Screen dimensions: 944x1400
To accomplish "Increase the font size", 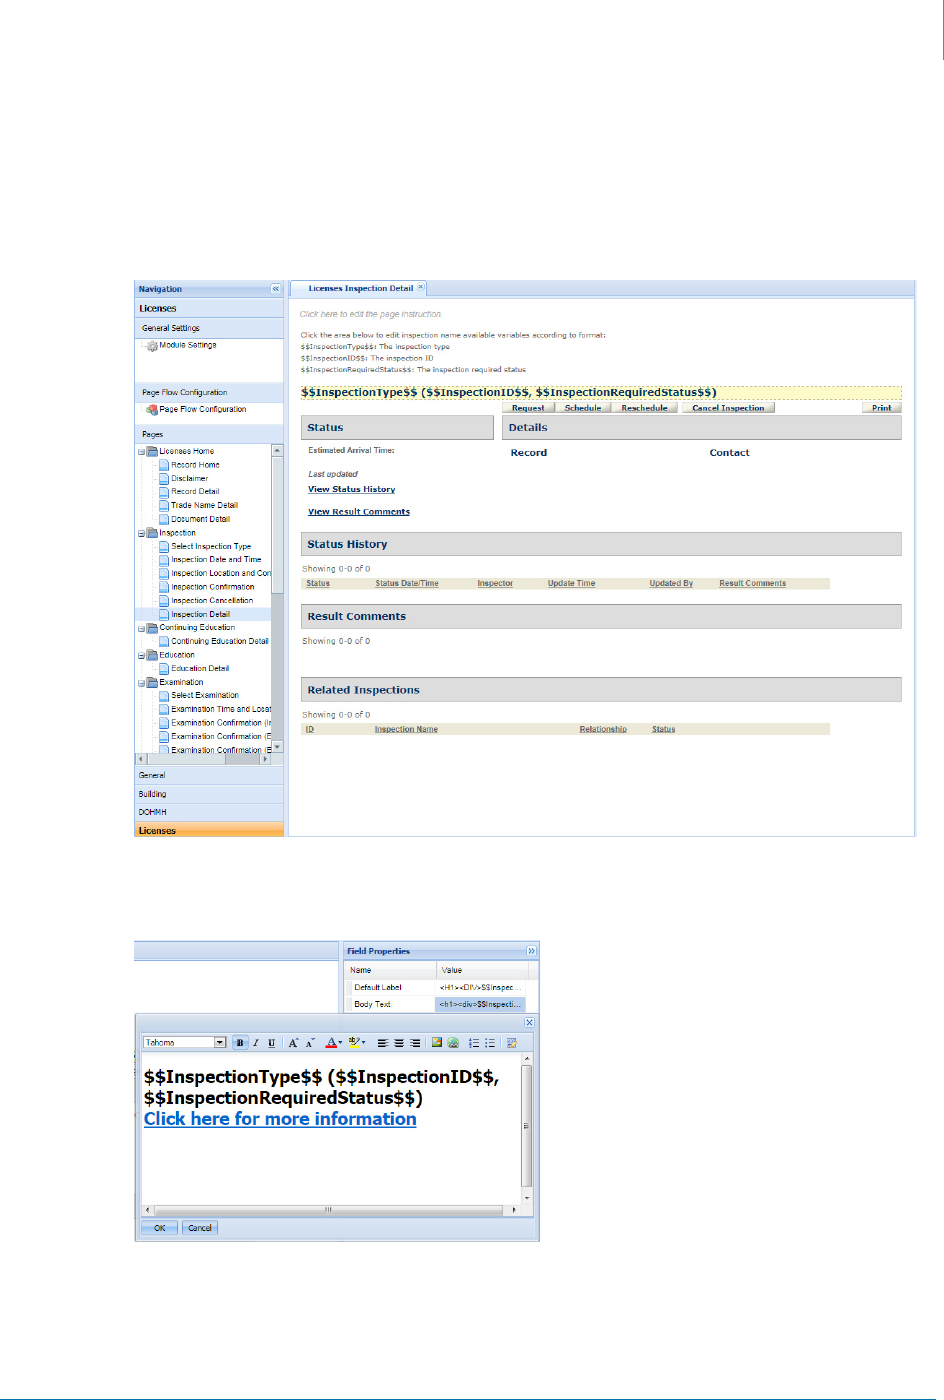I will [294, 1042].
